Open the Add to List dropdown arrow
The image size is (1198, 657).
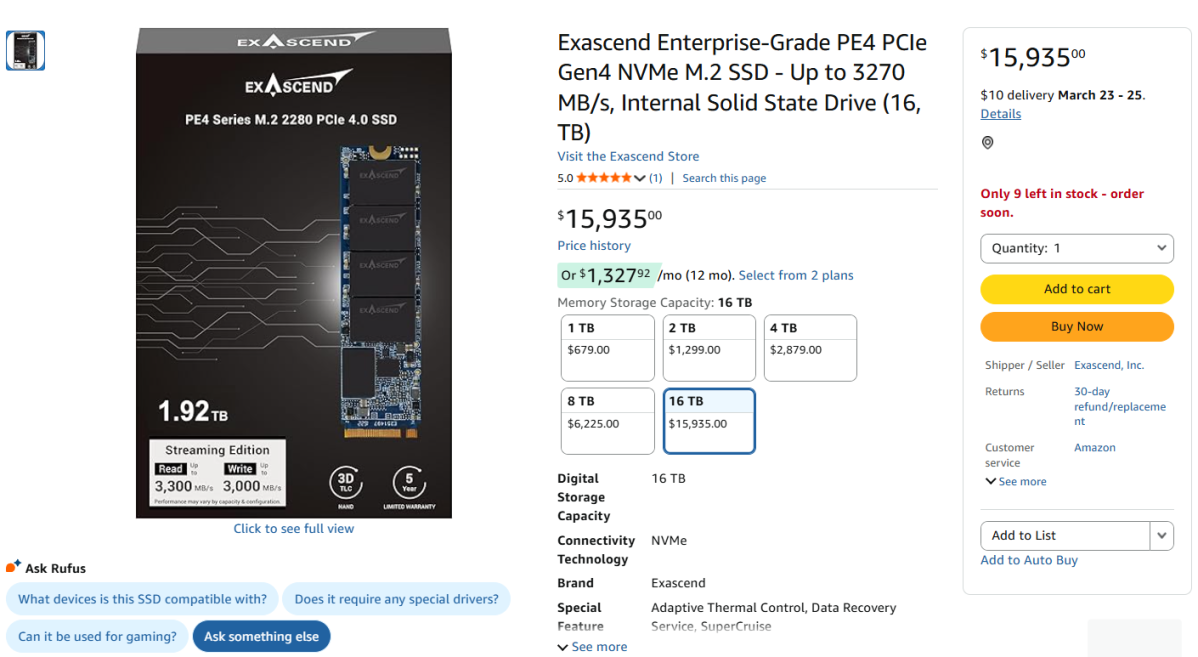(x=1162, y=535)
